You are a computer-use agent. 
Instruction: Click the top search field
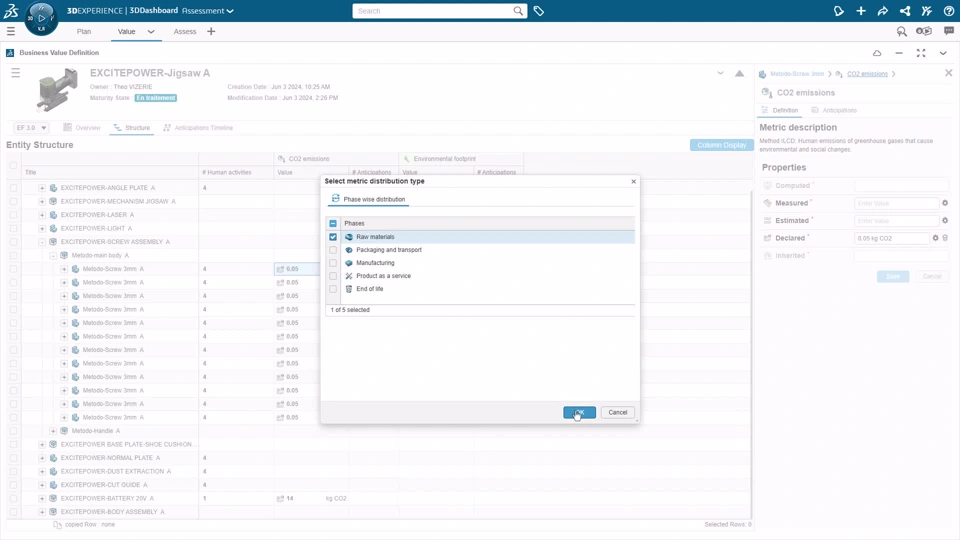coord(432,11)
